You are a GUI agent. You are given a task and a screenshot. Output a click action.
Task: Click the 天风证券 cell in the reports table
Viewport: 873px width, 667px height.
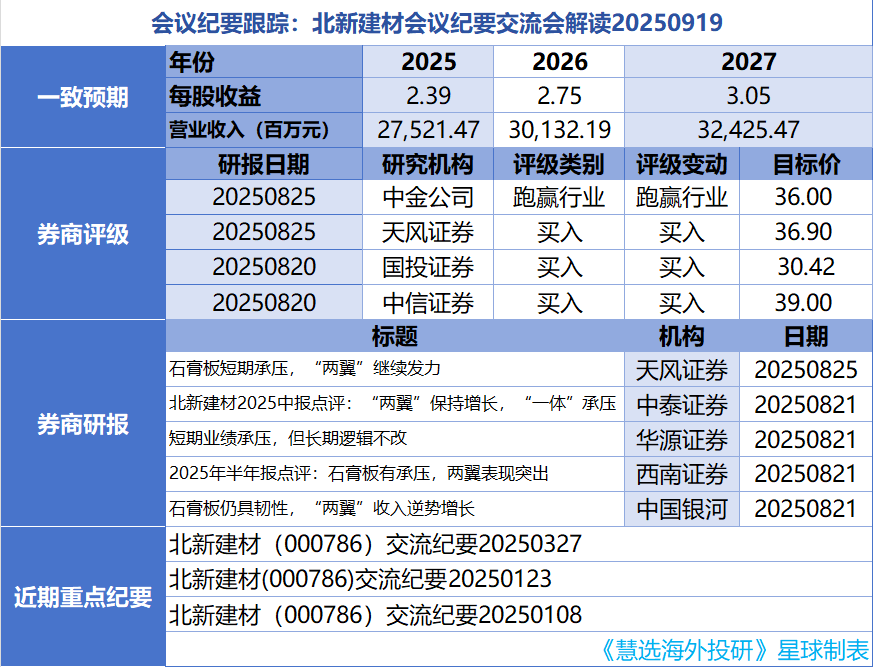tap(682, 369)
